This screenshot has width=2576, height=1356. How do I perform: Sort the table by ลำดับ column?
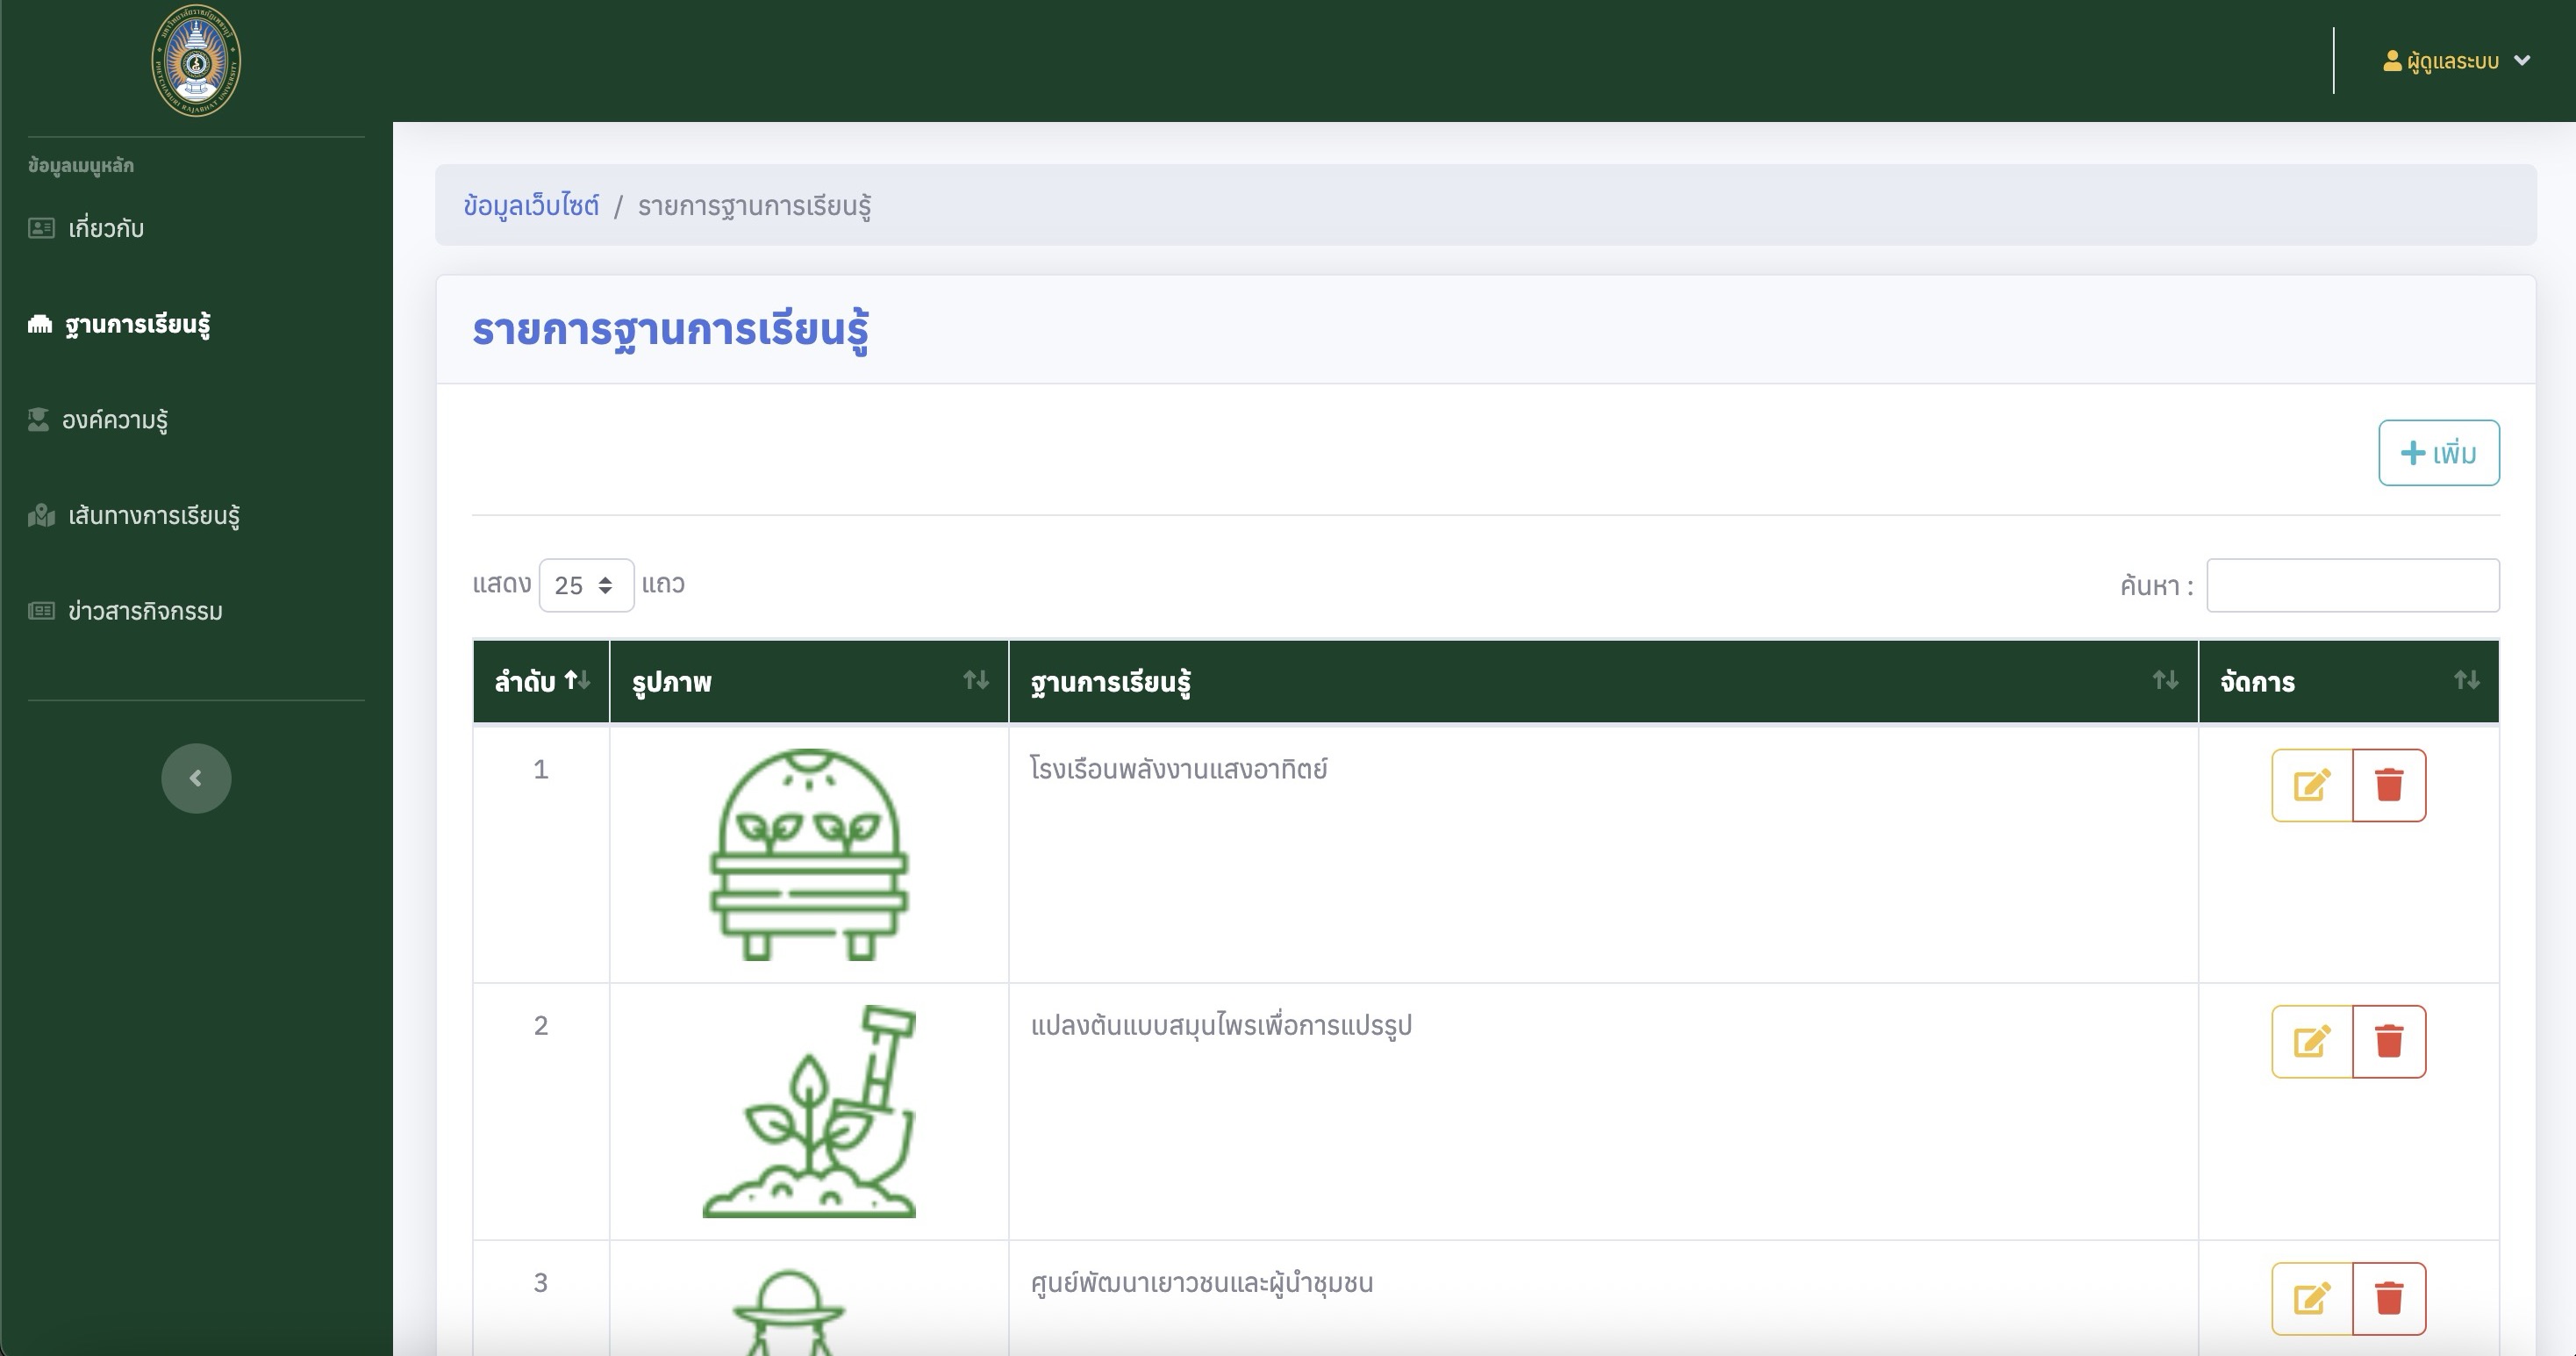[x=541, y=682]
